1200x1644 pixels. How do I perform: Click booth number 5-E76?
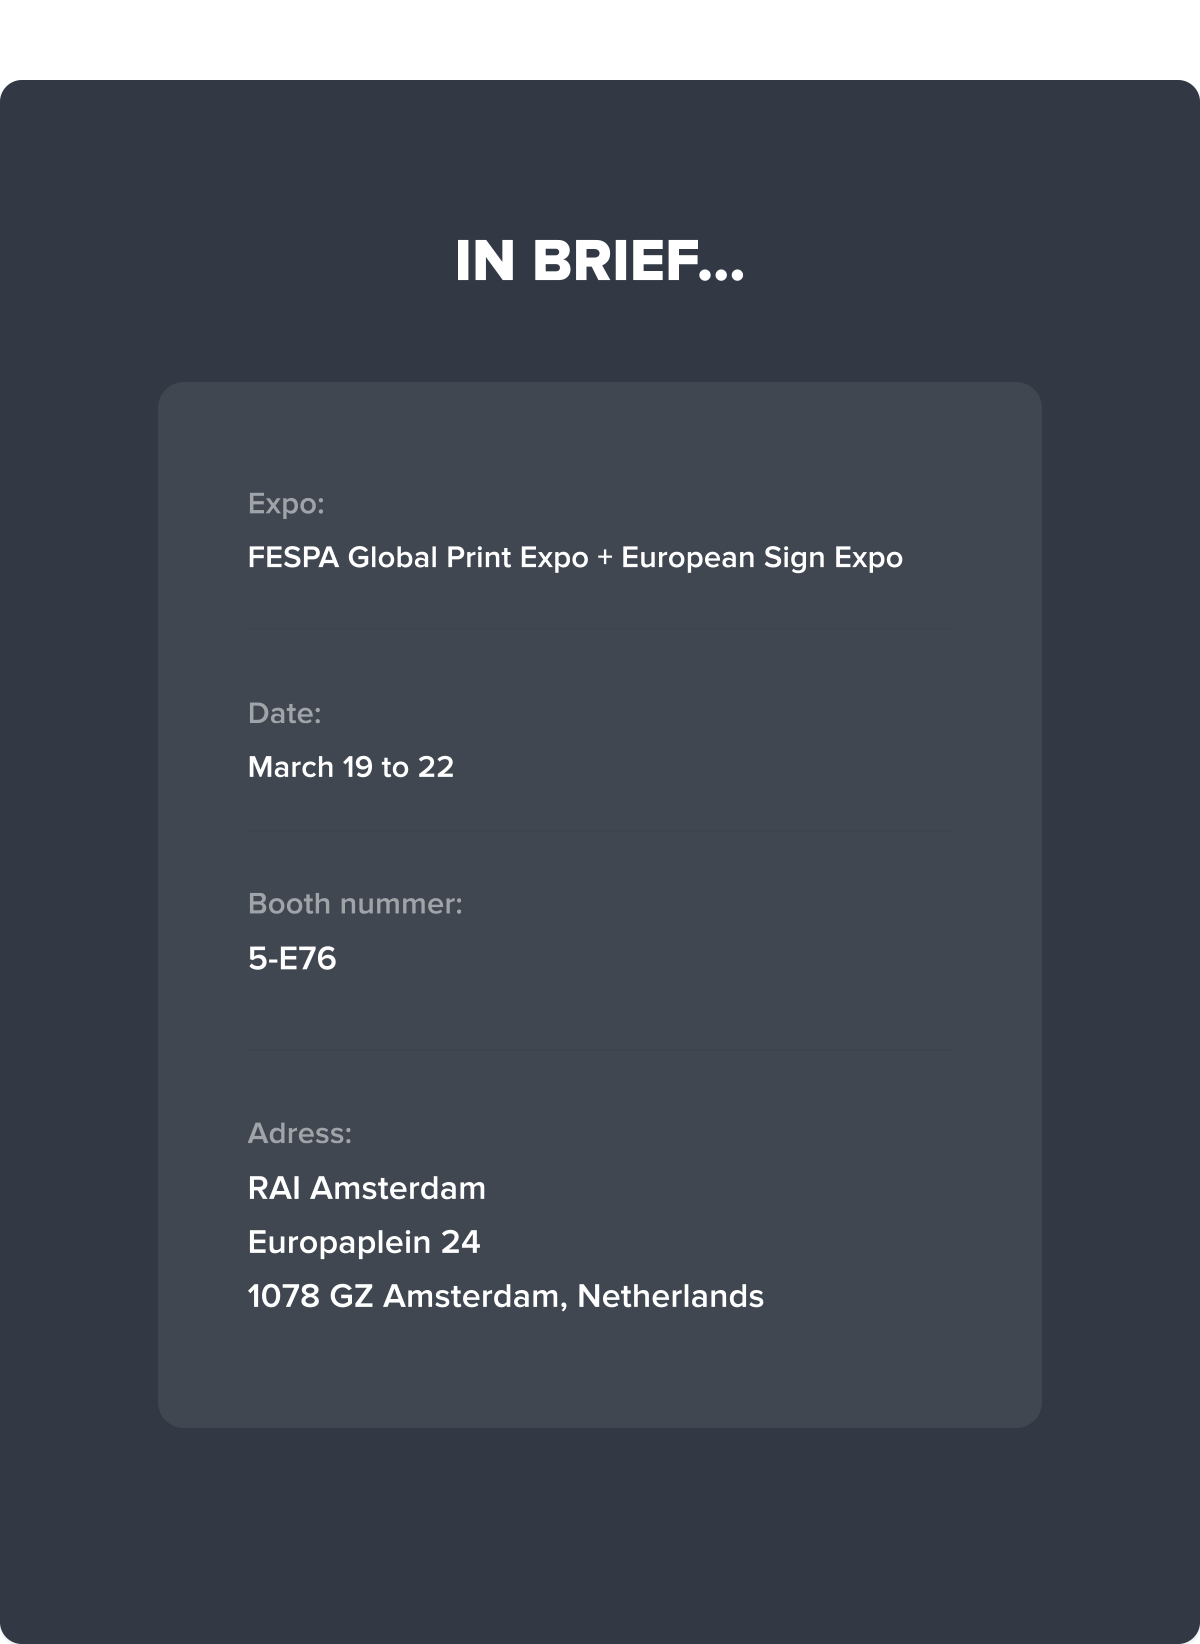point(292,958)
